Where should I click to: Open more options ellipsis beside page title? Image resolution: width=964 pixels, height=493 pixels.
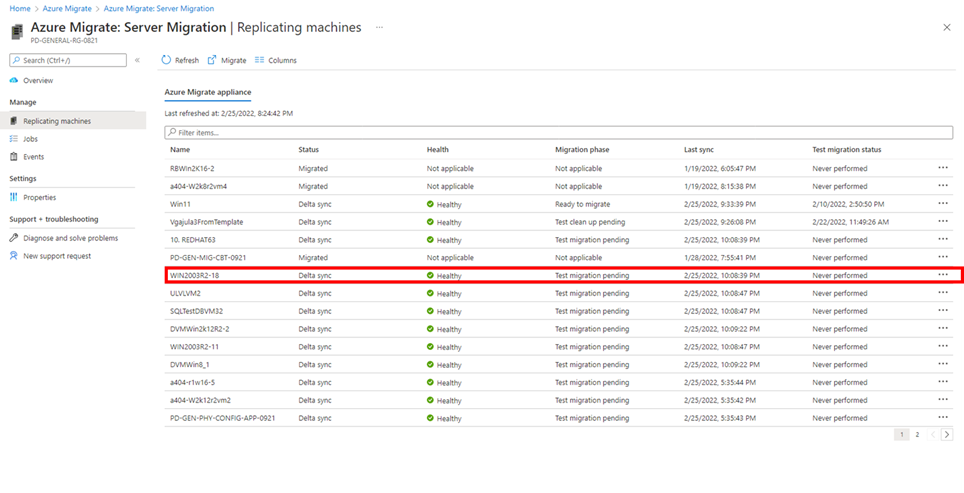[379, 28]
